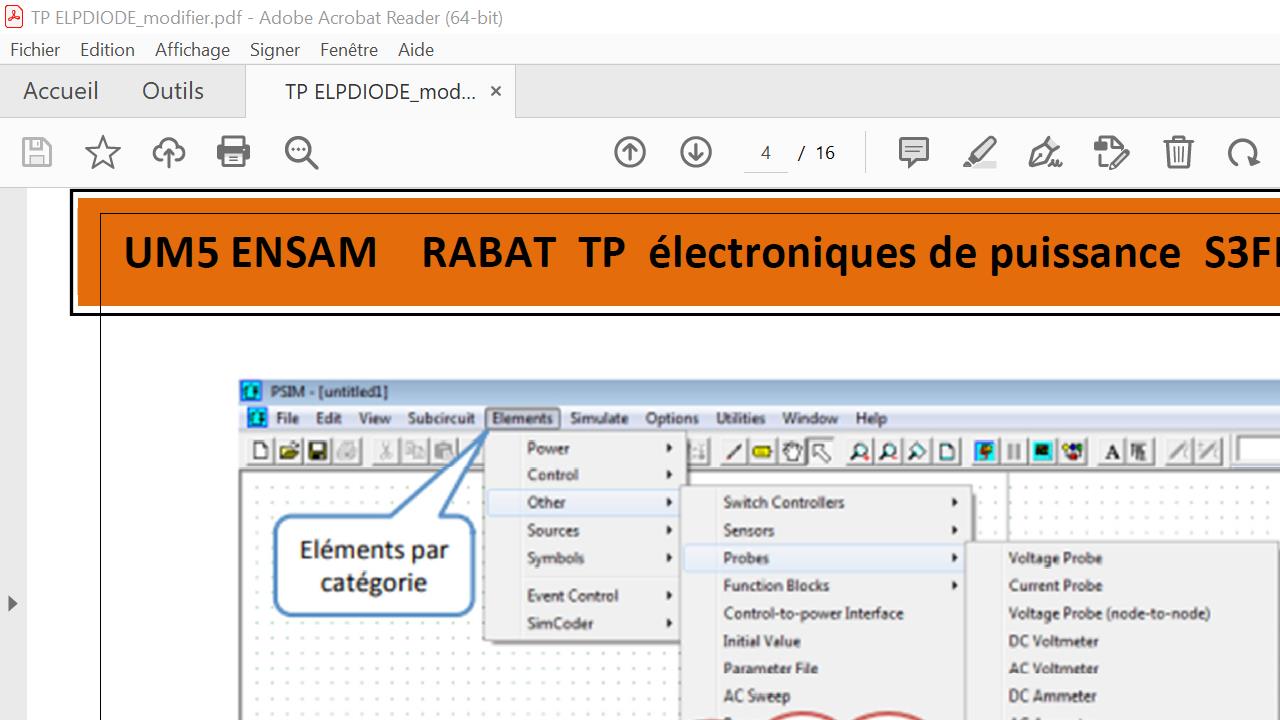Click the Save file icon

coord(37,152)
